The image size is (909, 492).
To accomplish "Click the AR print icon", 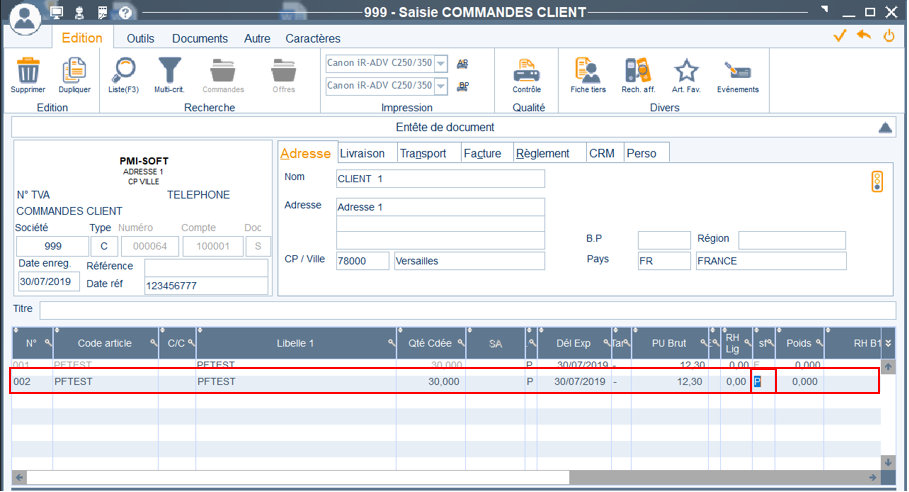I will coord(463,64).
